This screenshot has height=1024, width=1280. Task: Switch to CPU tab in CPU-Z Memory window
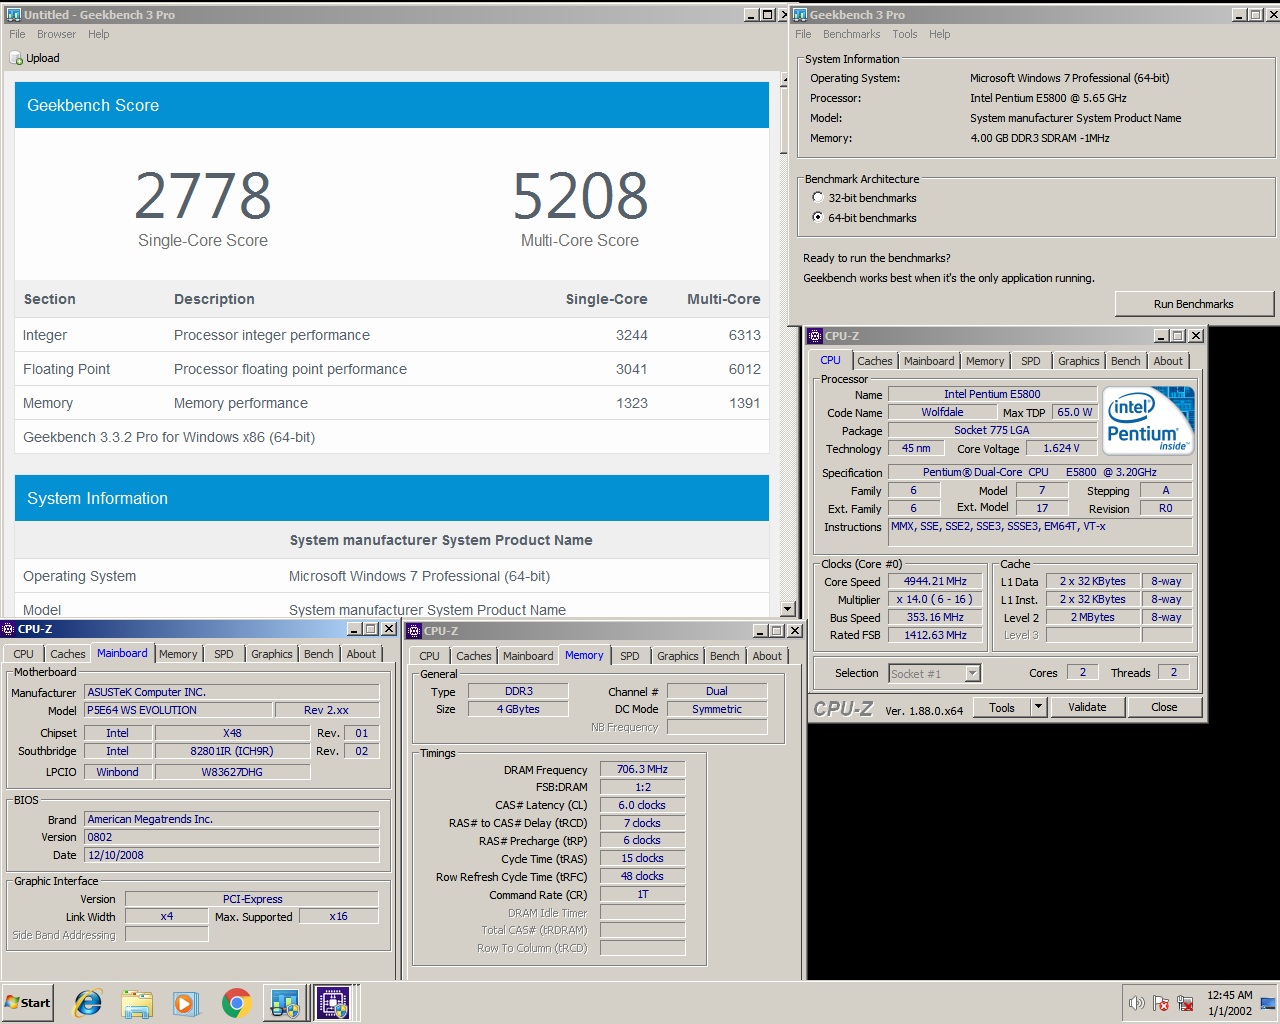[x=429, y=656]
